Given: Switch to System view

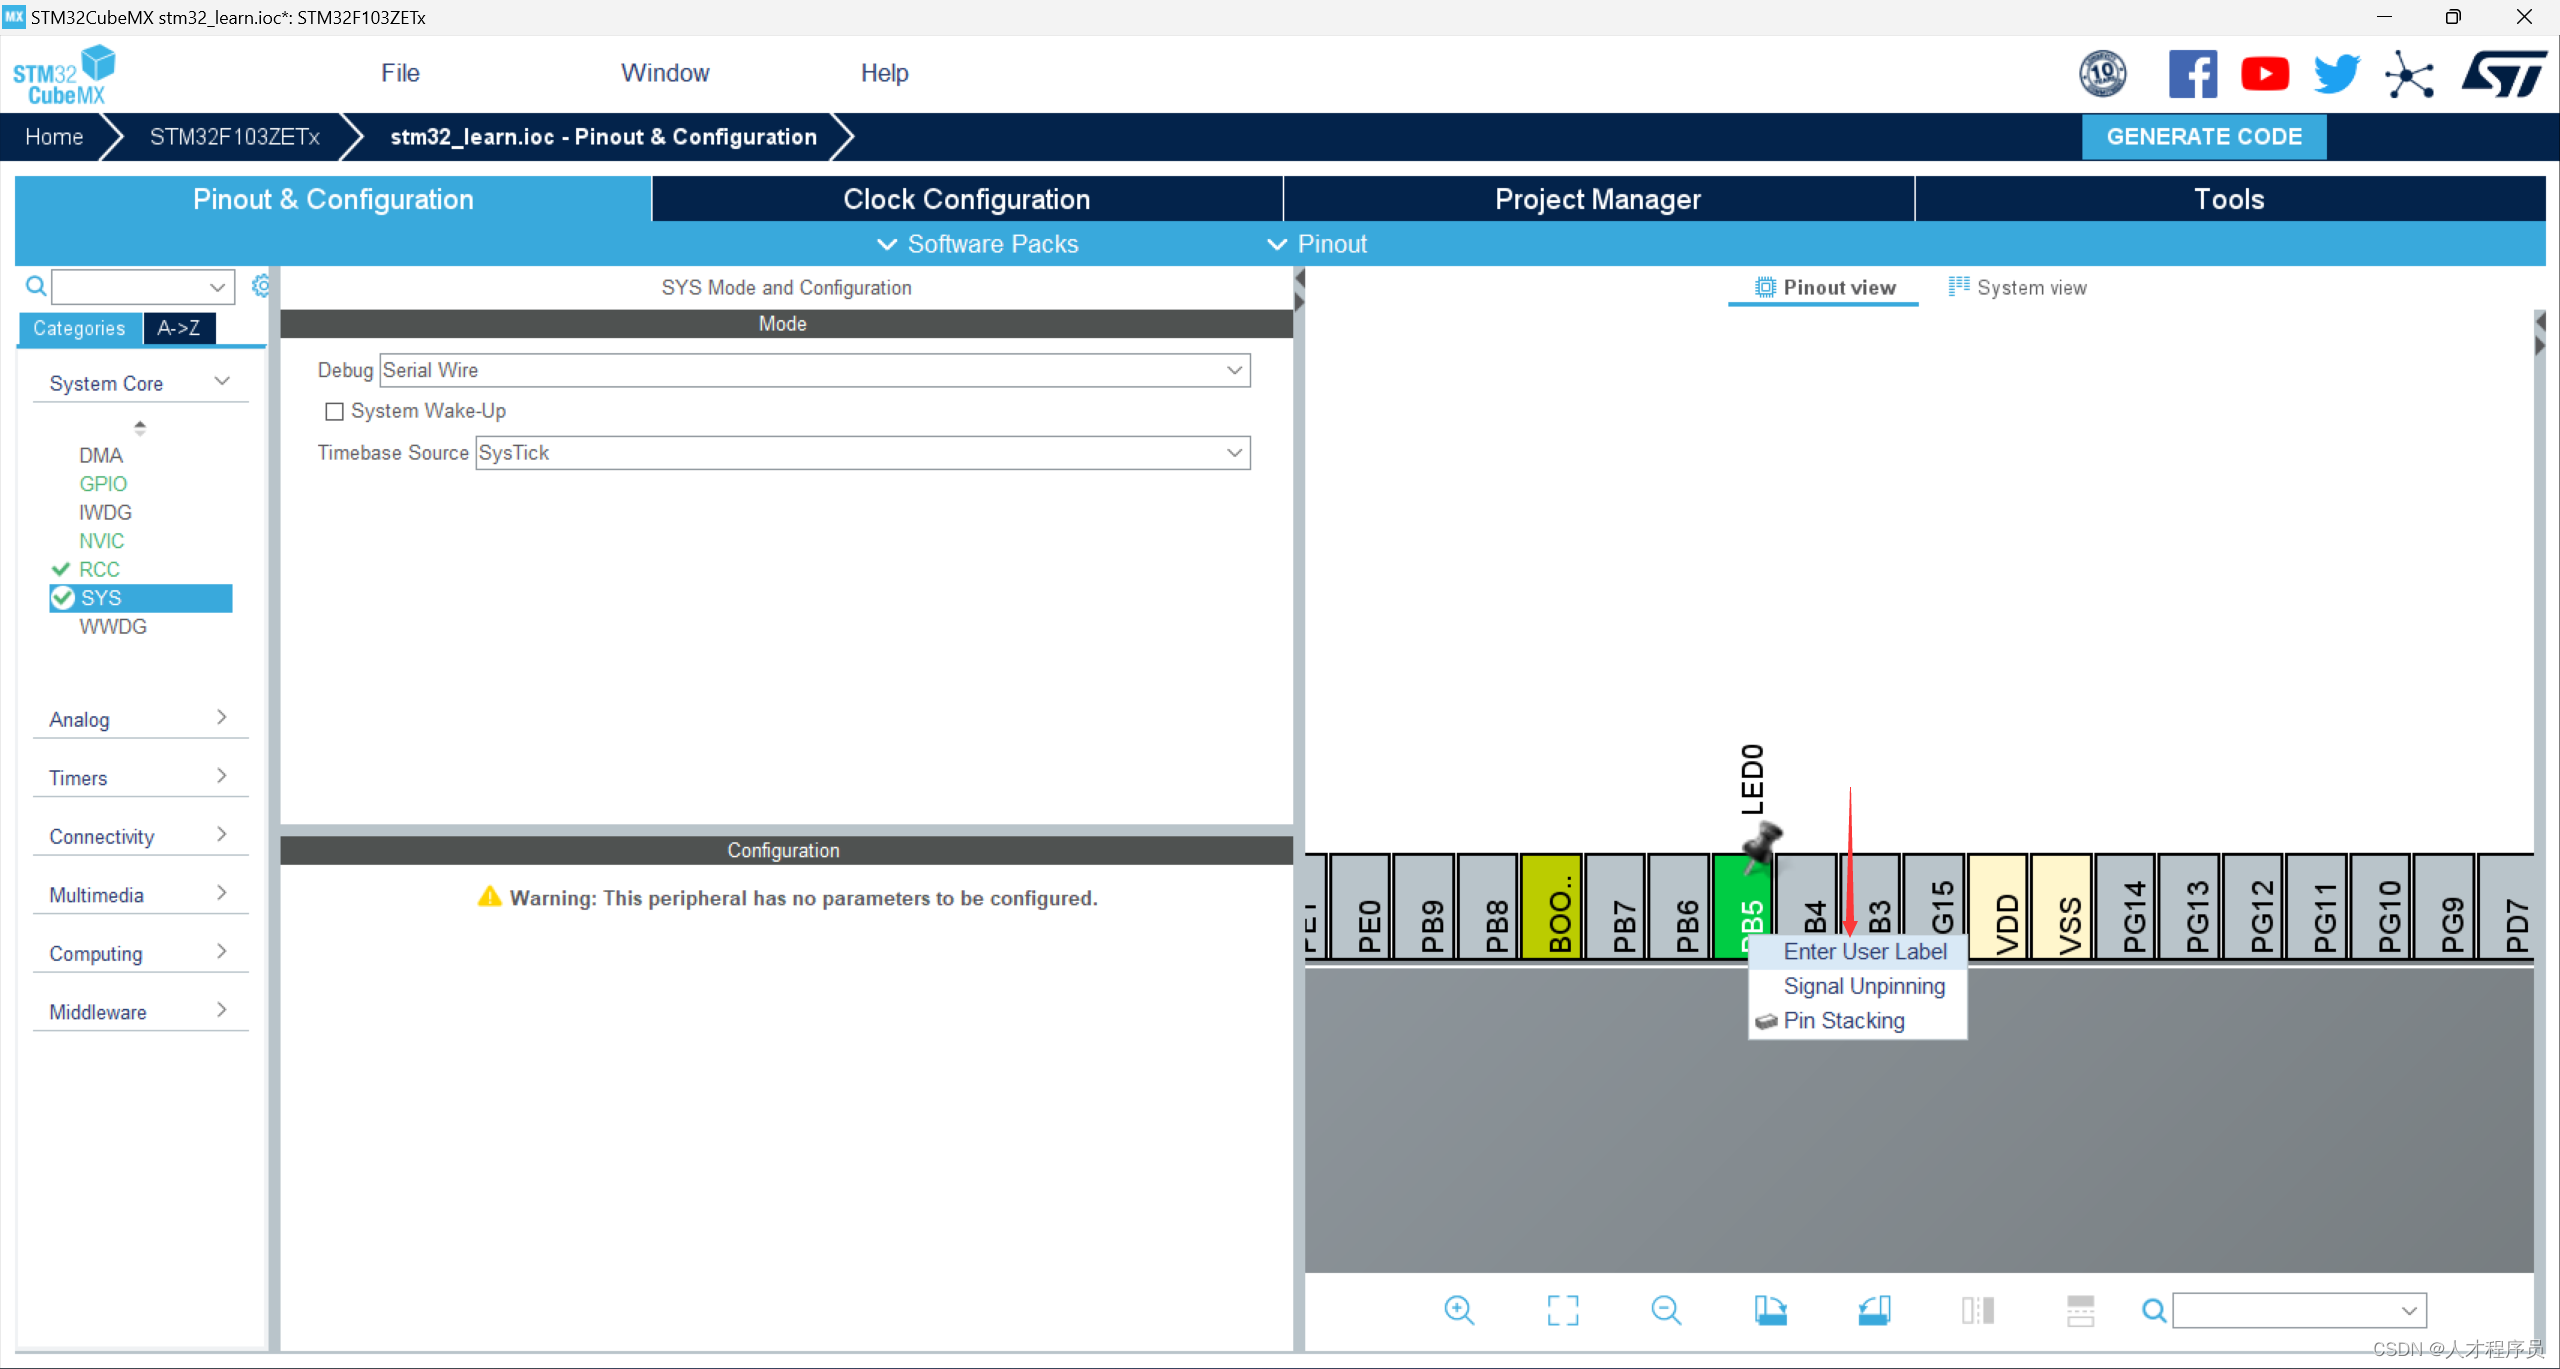Looking at the screenshot, I should pos(2018,287).
